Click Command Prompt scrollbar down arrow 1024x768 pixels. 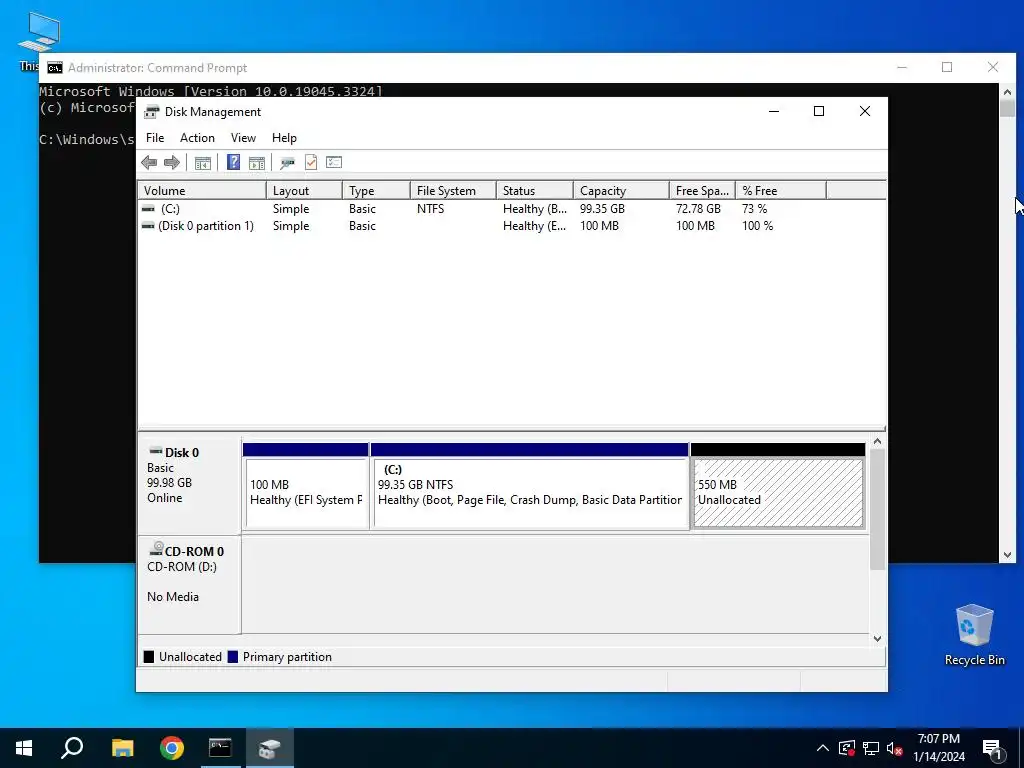pos(1007,555)
